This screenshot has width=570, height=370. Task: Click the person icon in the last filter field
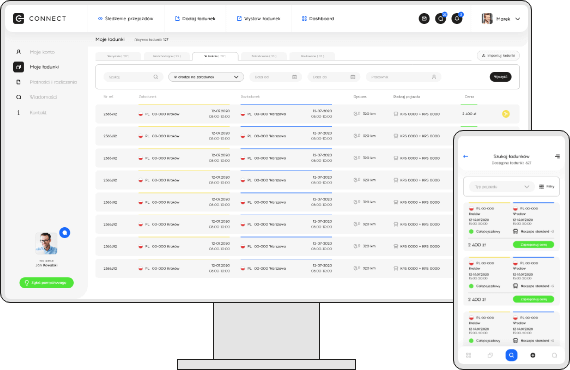(x=434, y=77)
